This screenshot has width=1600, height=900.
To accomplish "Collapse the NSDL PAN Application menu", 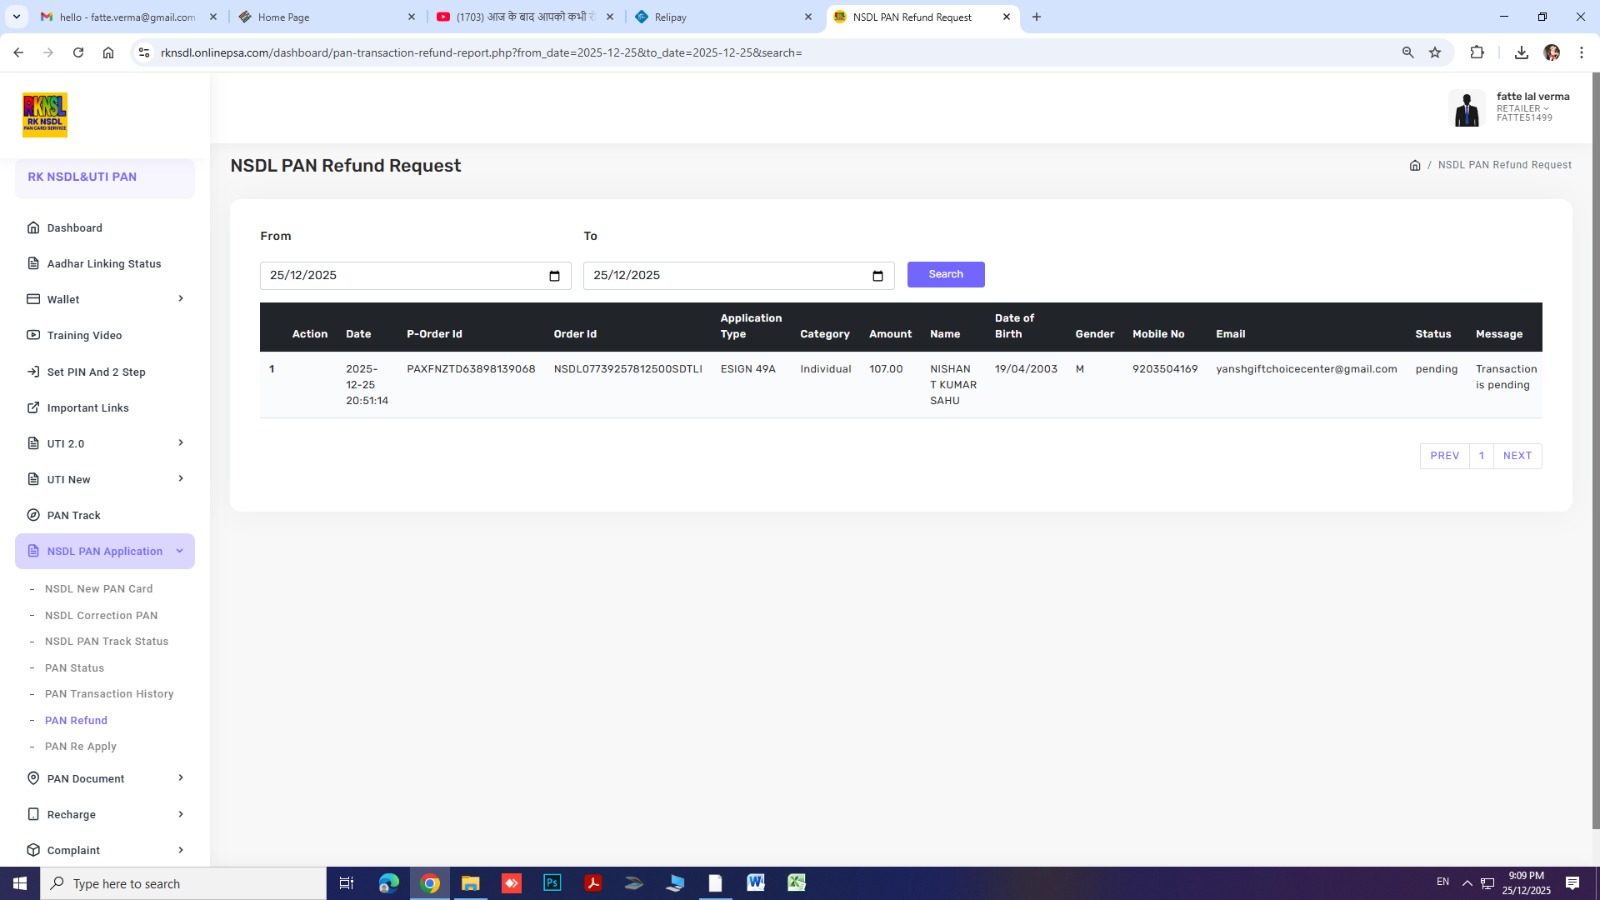I will click(x=105, y=551).
